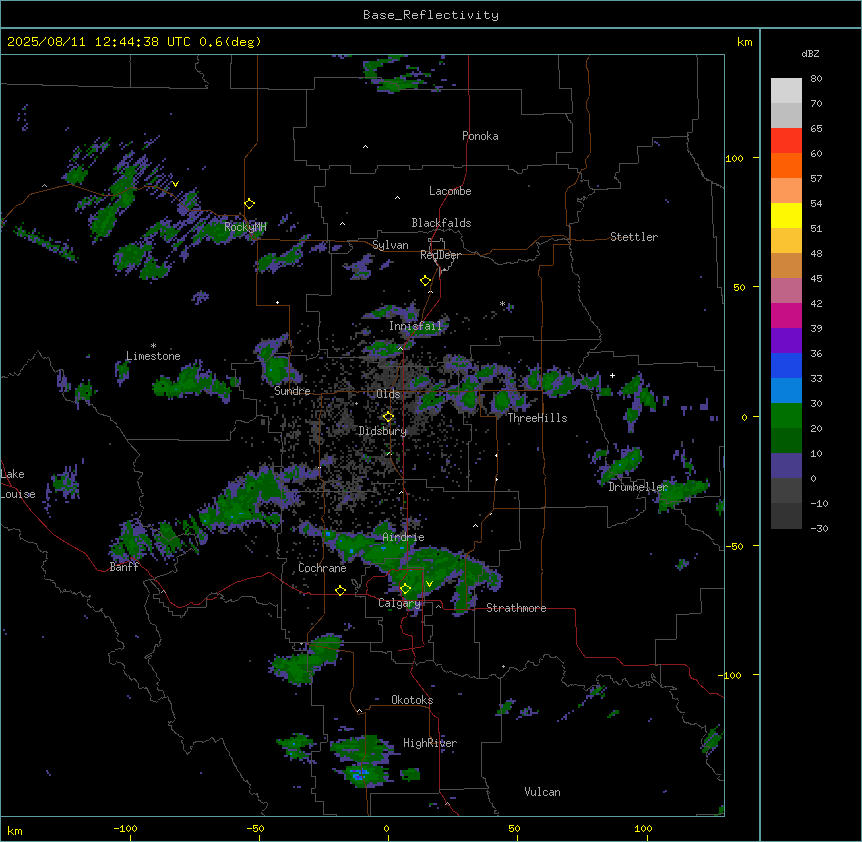Click the Strathmore city label

516,608
